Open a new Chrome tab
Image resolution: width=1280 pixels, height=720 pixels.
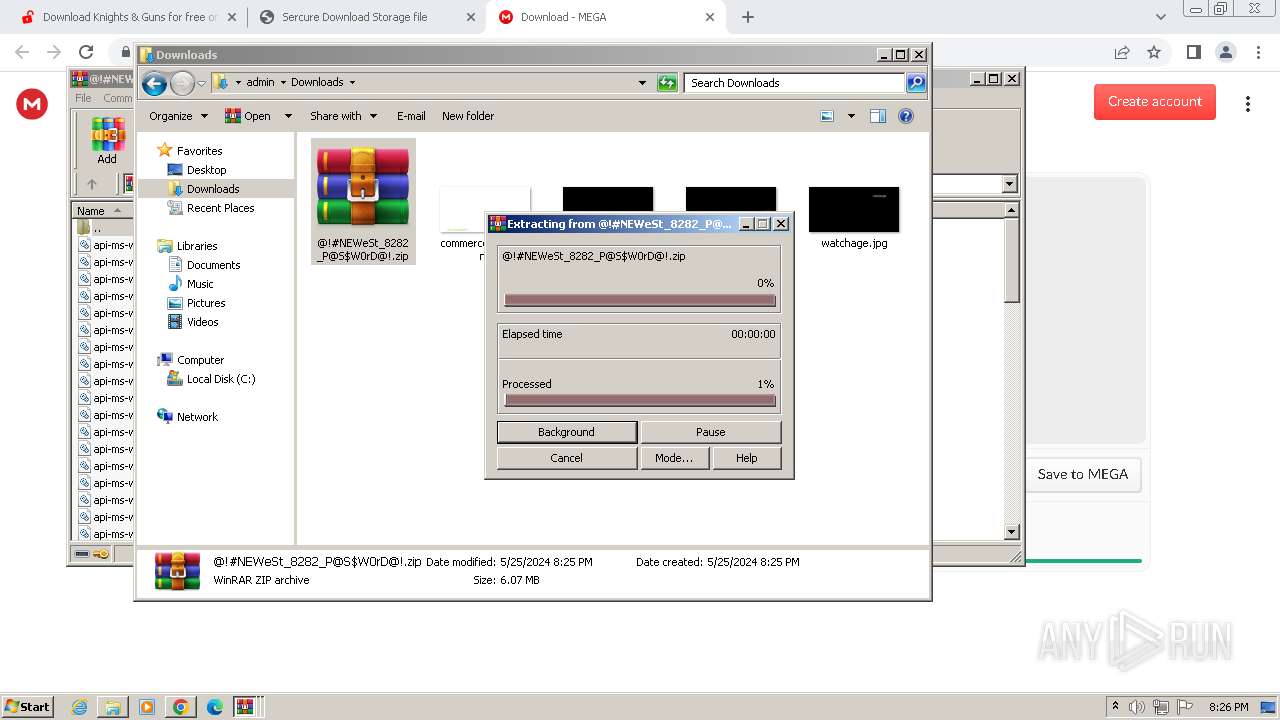(x=748, y=17)
